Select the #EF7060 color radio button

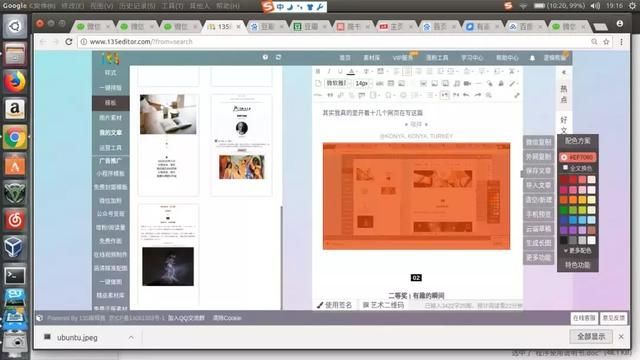(564, 157)
